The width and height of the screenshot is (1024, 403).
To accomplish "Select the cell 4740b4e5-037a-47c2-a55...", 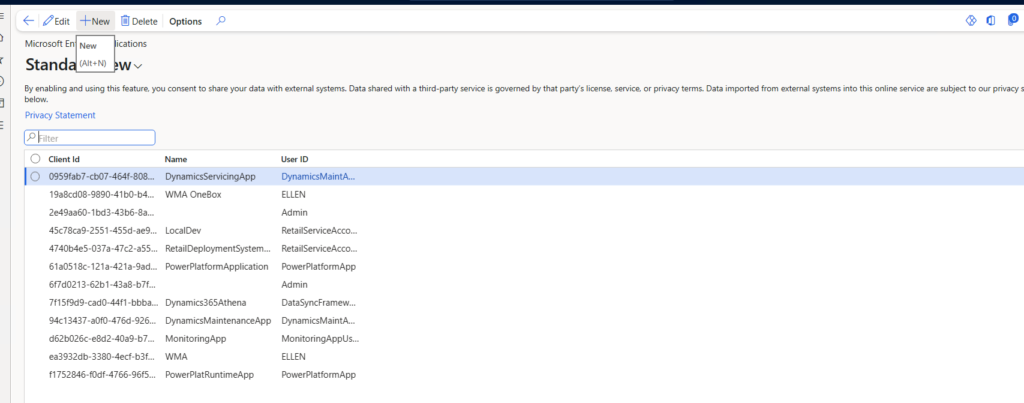I will (x=102, y=249).
